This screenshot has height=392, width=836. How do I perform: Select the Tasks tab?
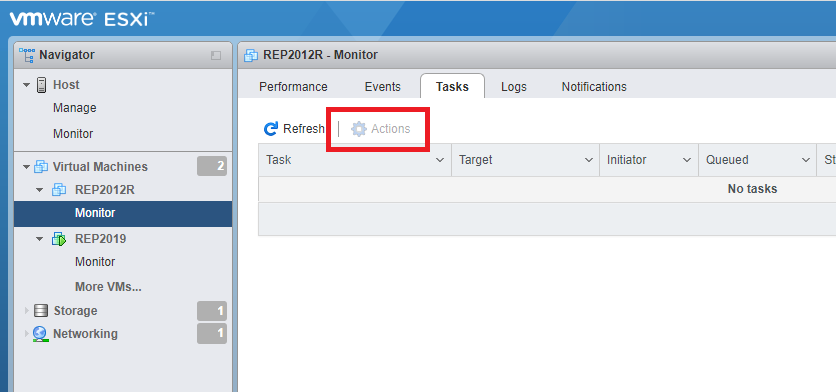452,86
